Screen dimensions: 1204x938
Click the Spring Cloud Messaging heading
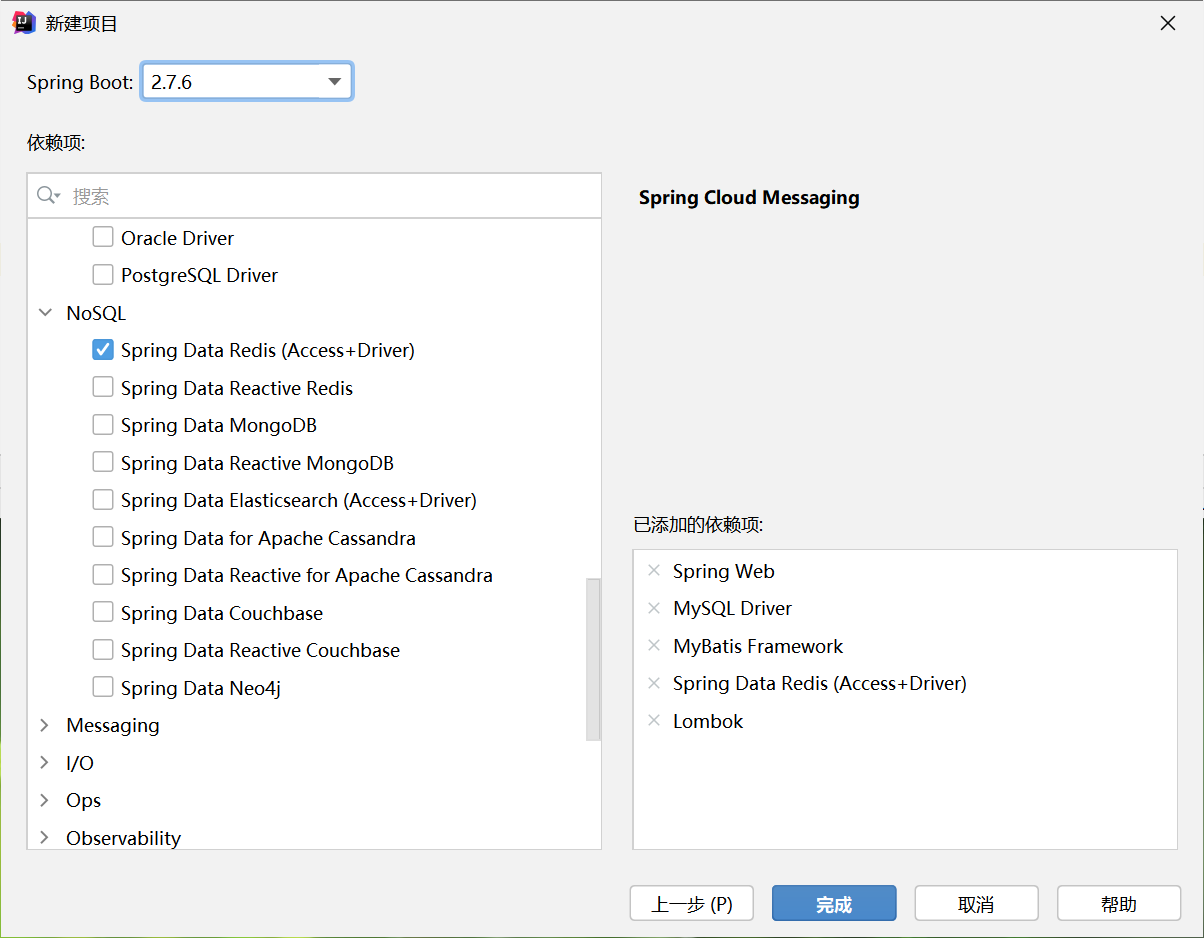click(749, 197)
